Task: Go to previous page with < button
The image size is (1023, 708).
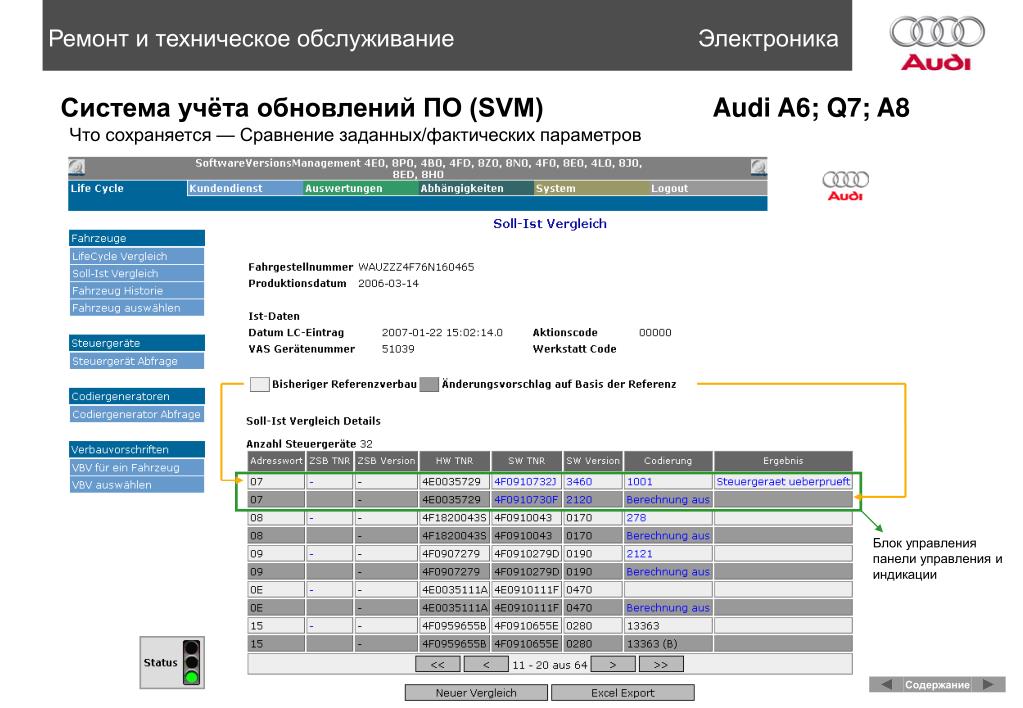Action: coord(485,665)
